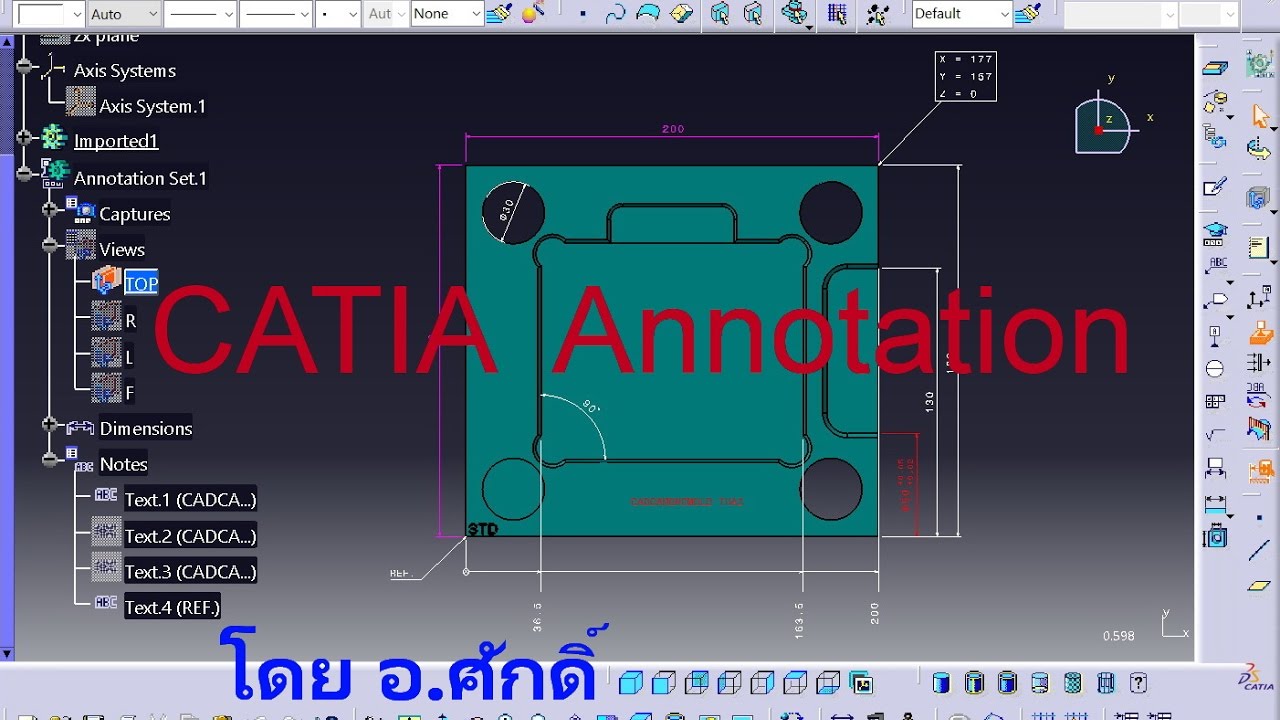1280x720 pixels.
Task: Open the 'Auto' transparency dropdown
Action: 124,14
